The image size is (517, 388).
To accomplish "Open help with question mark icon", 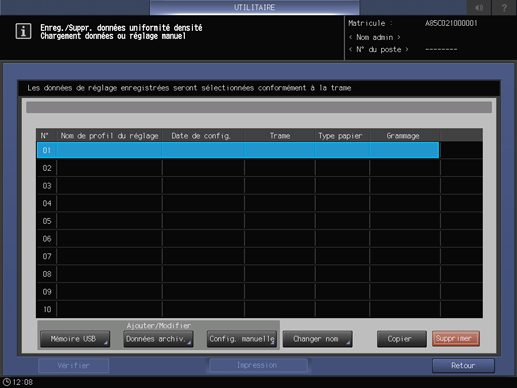I will [504, 7].
